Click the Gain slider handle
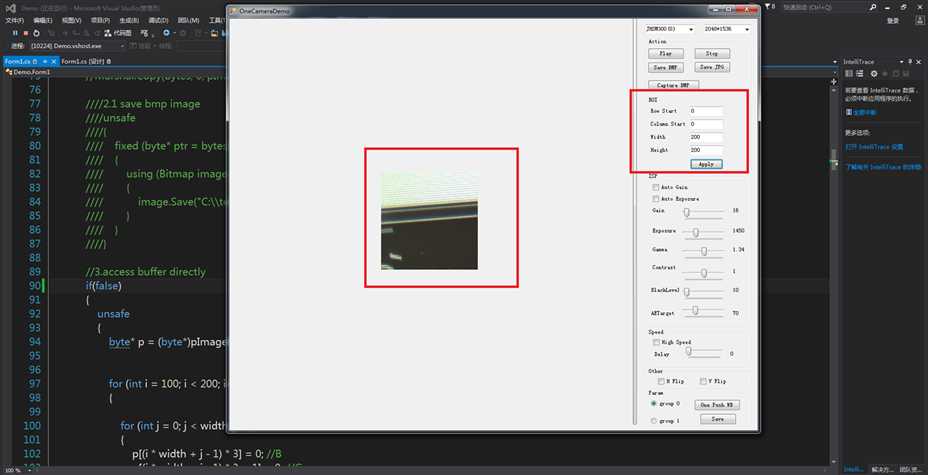Viewport: 928px width, 475px height. click(687, 212)
